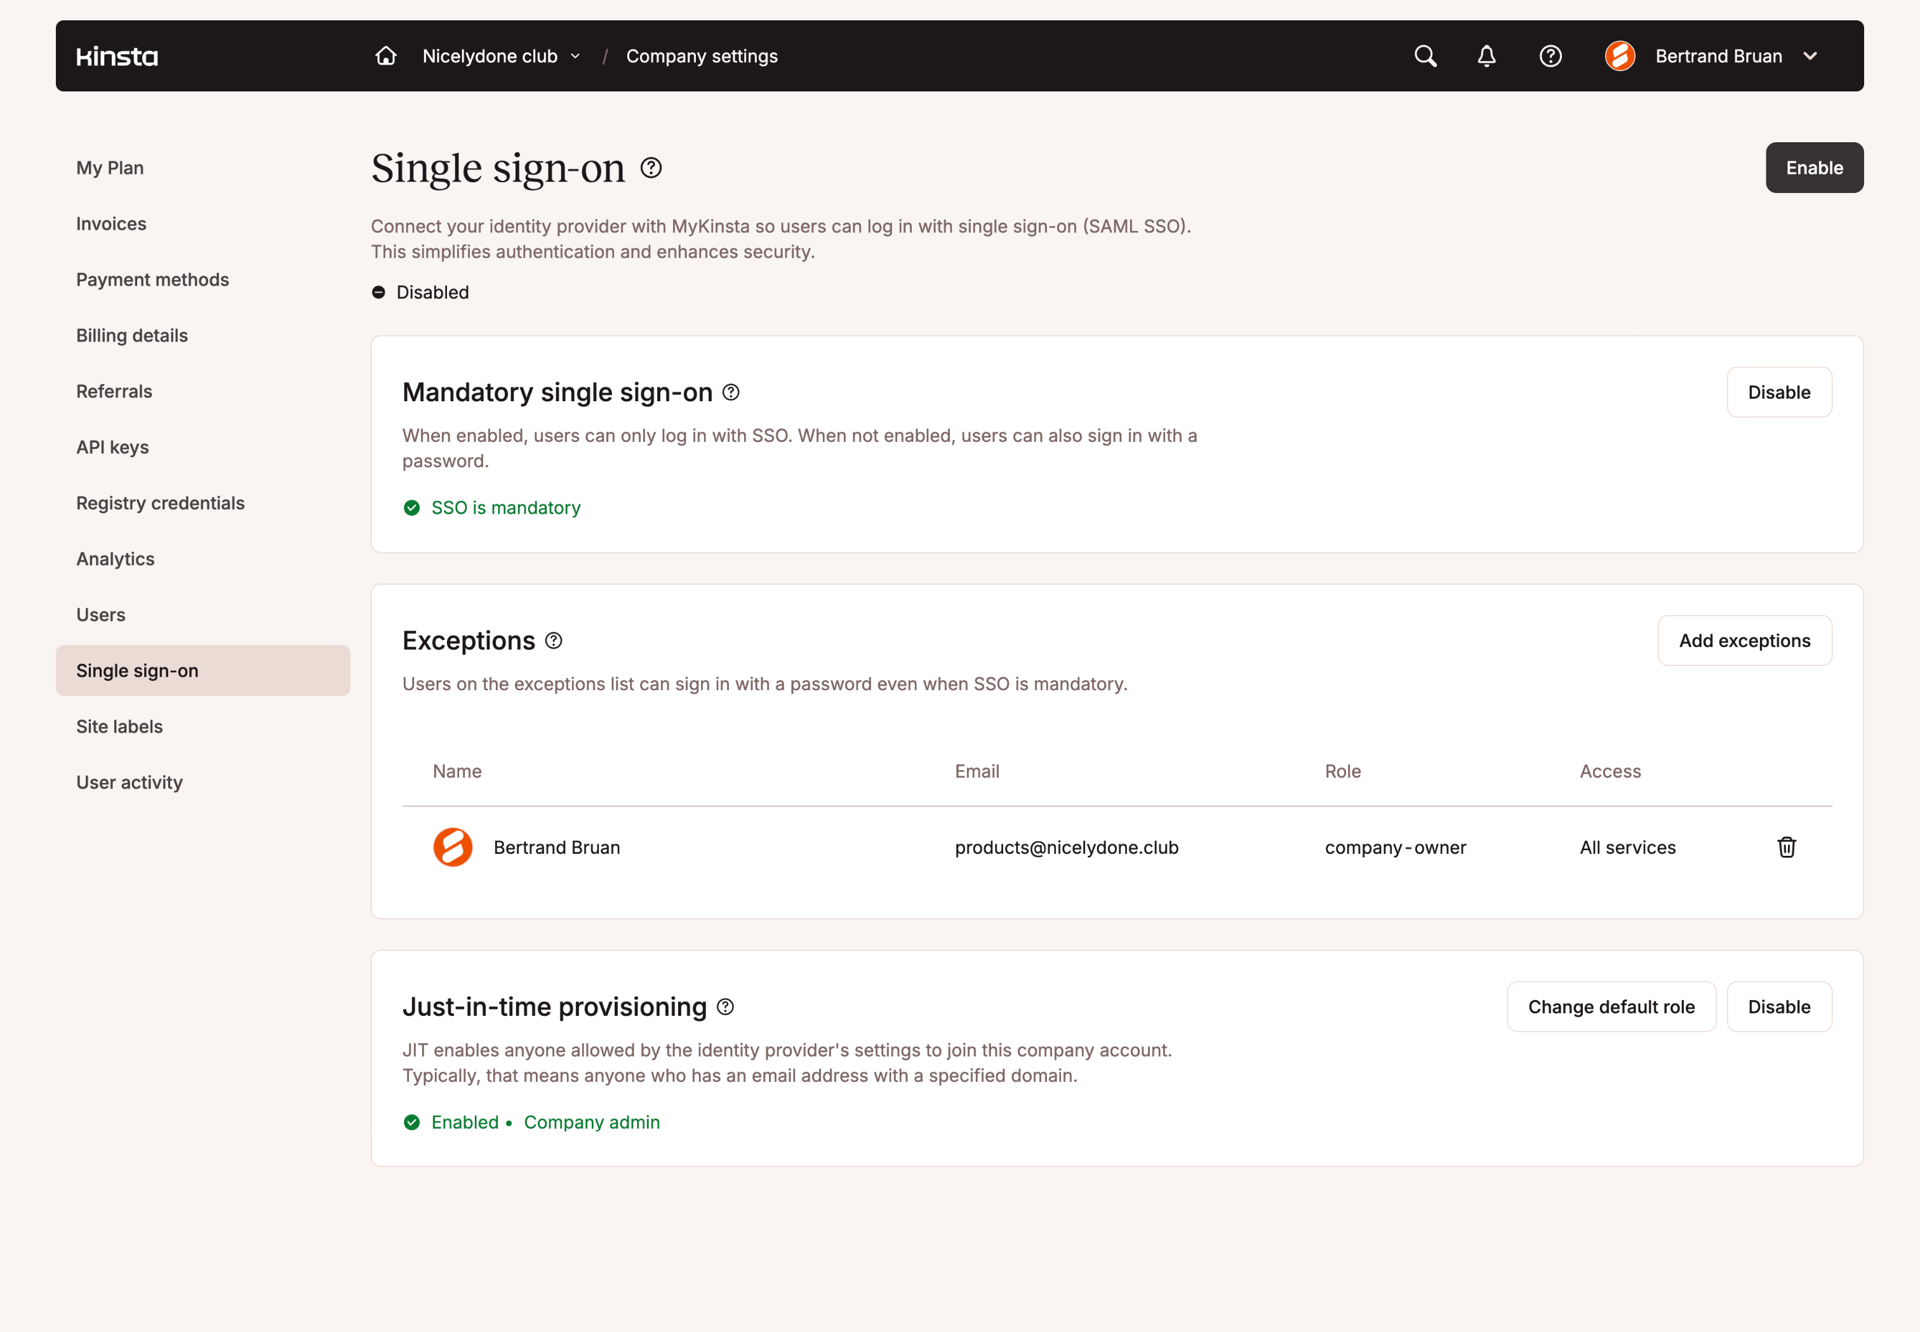Click Bertrand Bruan's avatar in exceptions table
The image size is (1920, 1332).
point(453,847)
